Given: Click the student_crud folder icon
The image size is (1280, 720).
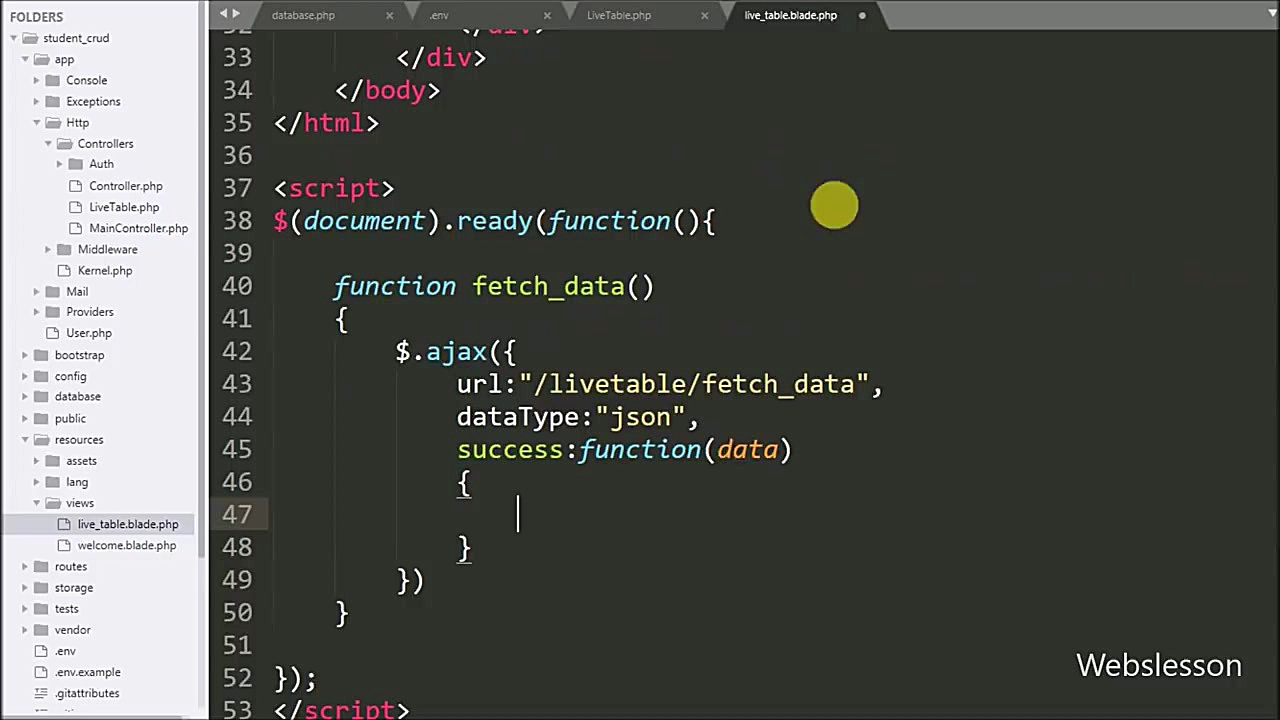Looking at the screenshot, I should [x=30, y=38].
